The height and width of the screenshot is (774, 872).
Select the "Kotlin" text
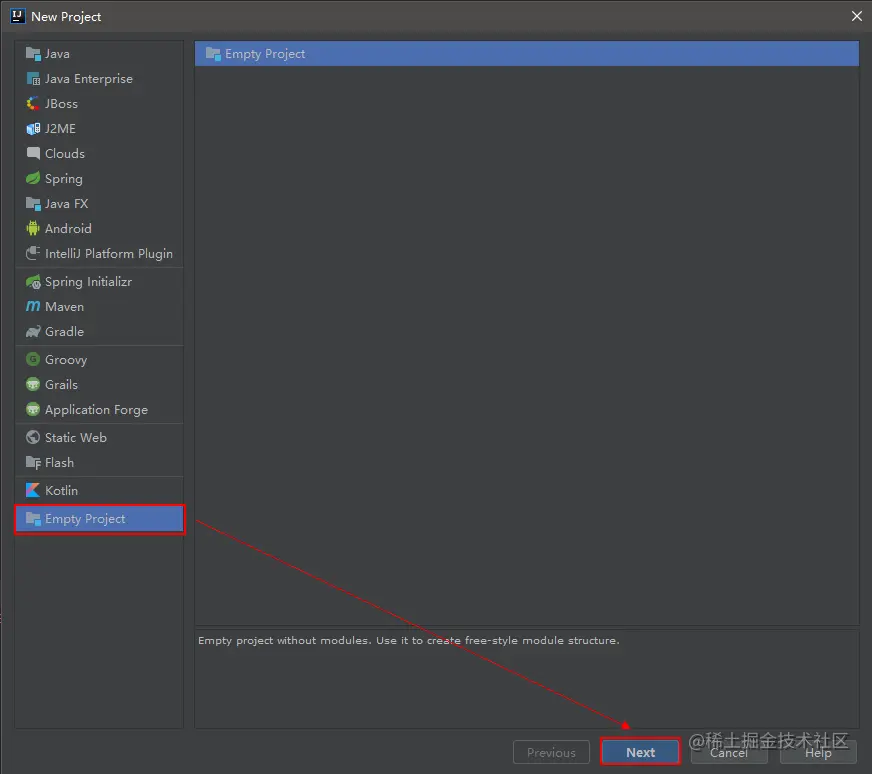(61, 490)
